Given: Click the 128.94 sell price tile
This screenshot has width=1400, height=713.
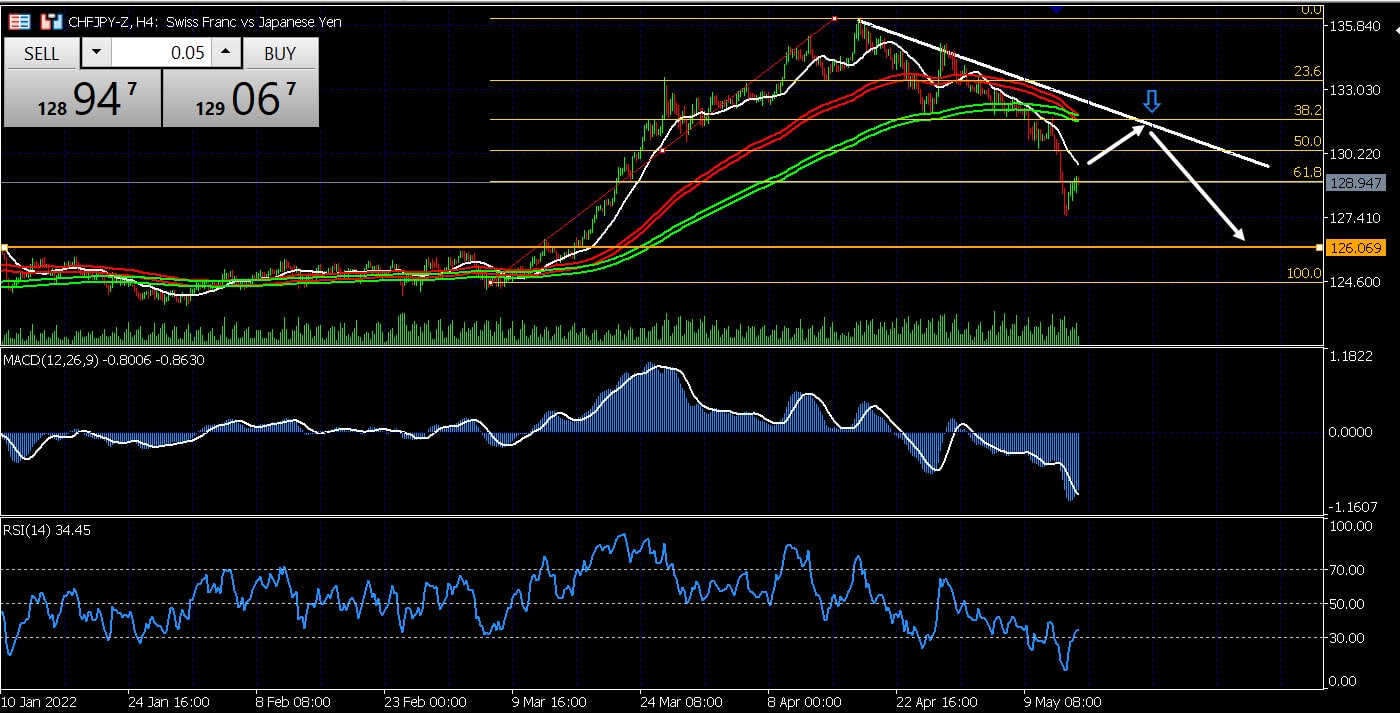Looking at the screenshot, I should point(82,100).
